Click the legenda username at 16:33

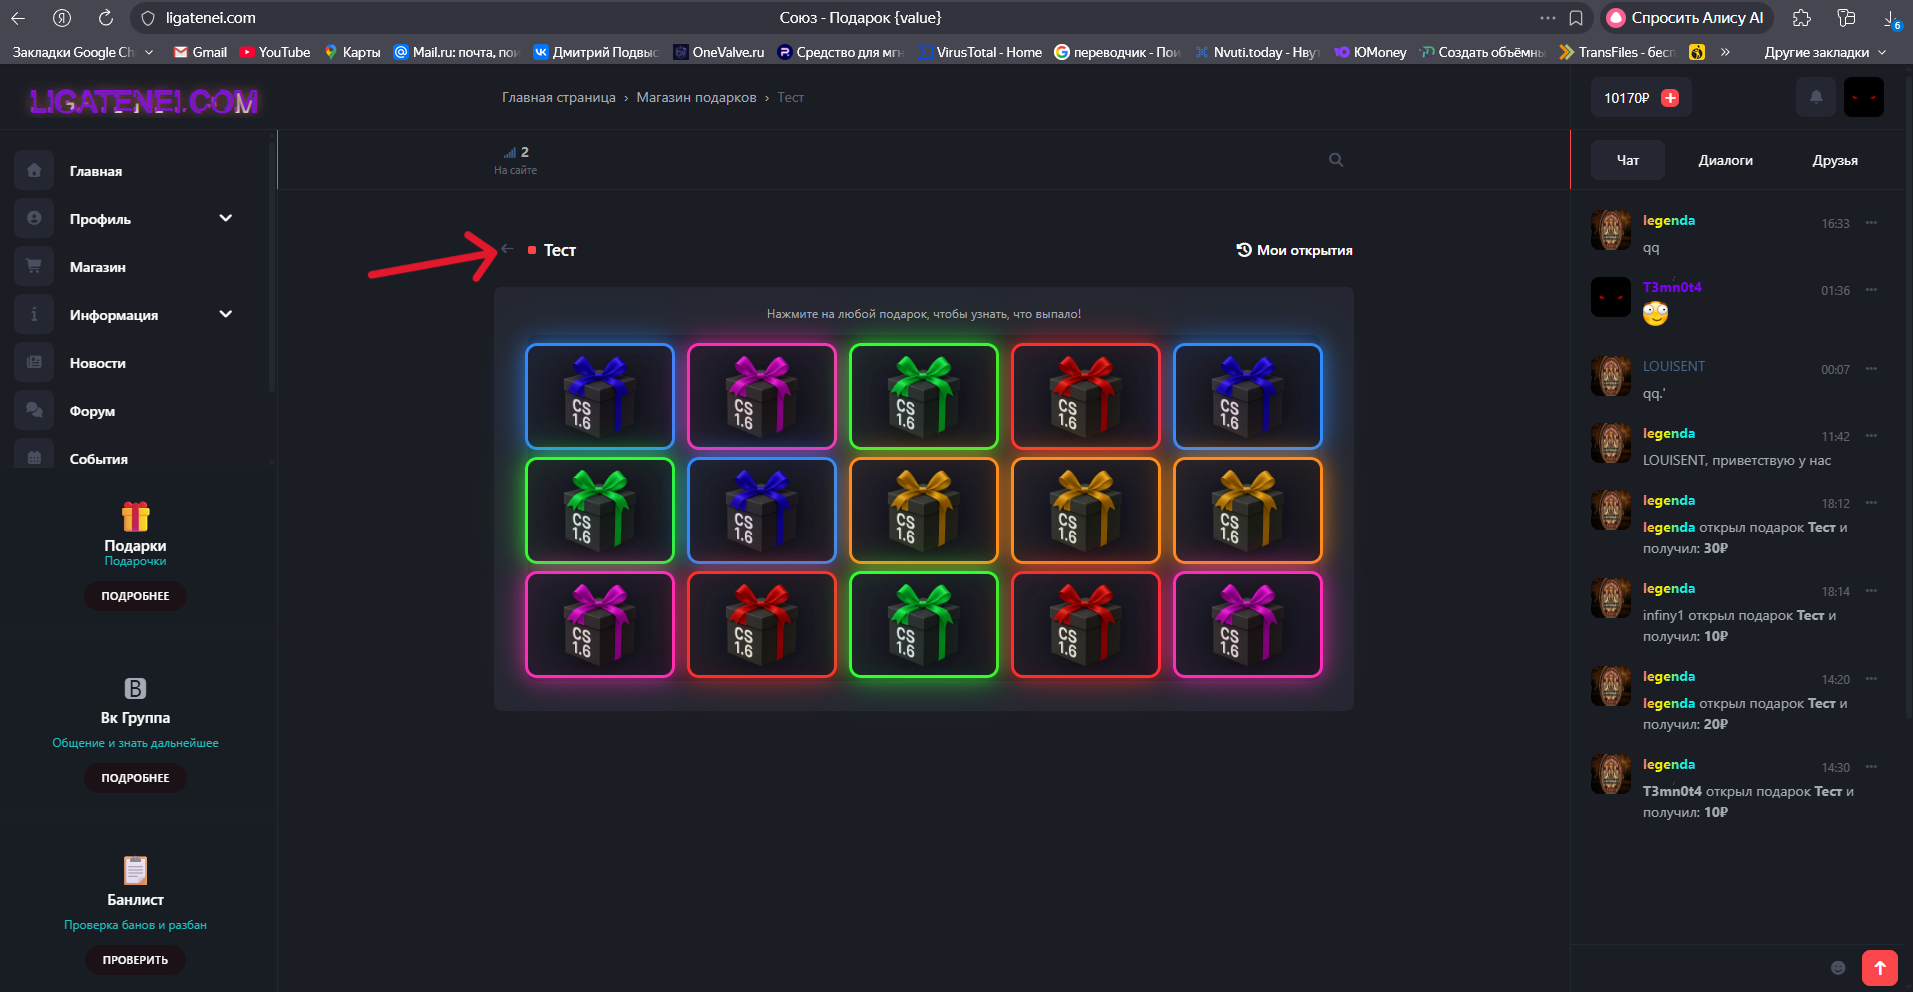pos(1669,220)
